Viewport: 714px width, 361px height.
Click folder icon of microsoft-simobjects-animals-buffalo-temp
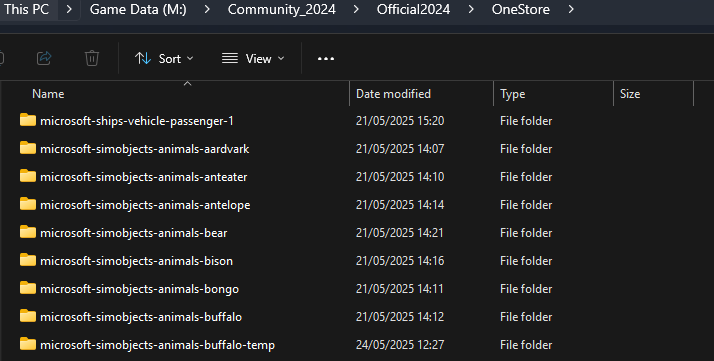(28, 344)
